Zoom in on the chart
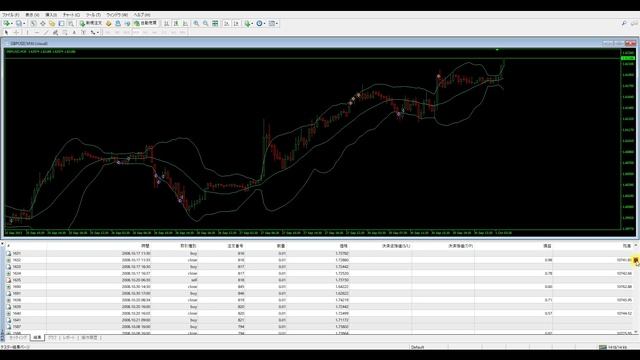Screen dimensions: 640x360 click(196, 23)
